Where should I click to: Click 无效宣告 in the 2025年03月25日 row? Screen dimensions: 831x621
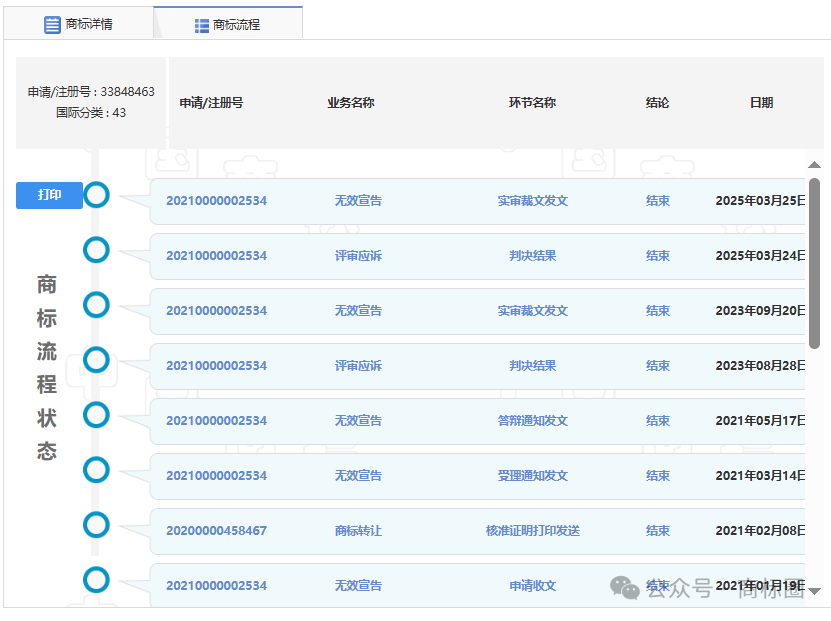pyautogui.click(x=358, y=201)
